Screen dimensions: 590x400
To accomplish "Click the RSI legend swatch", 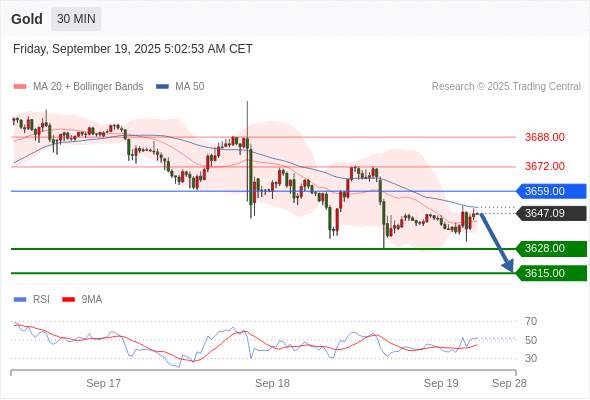I will point(20,300).
